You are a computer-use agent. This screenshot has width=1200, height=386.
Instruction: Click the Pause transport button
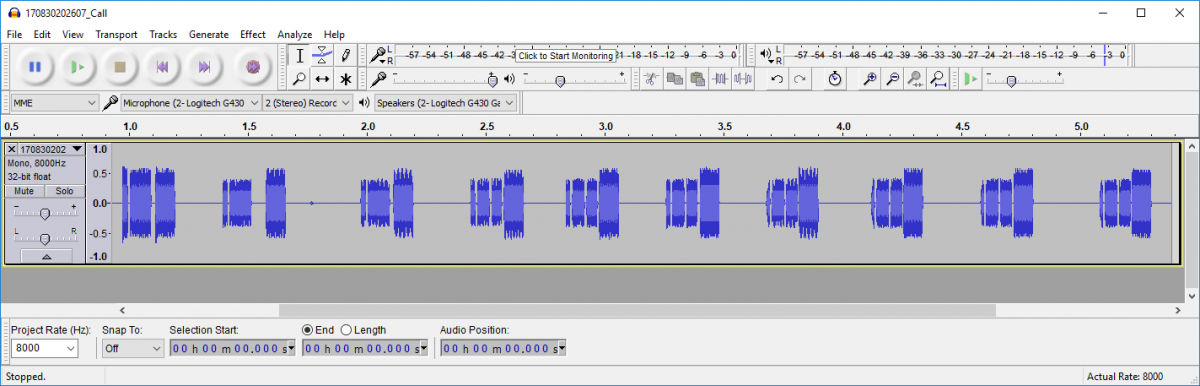pos(35,67)
